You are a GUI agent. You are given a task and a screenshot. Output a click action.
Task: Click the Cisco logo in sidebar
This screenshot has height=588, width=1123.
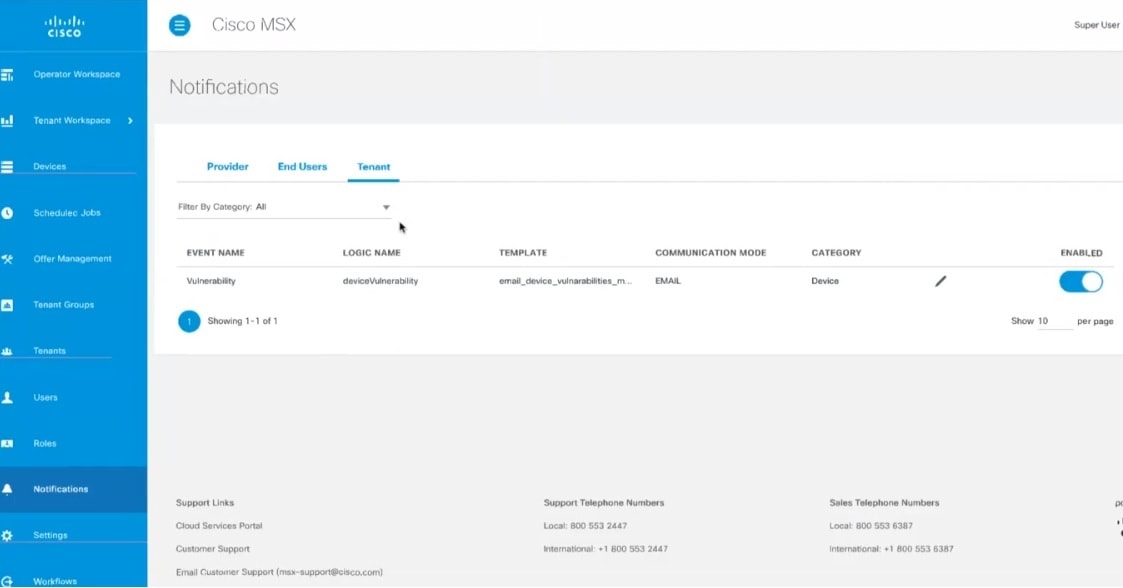[64, 26]
